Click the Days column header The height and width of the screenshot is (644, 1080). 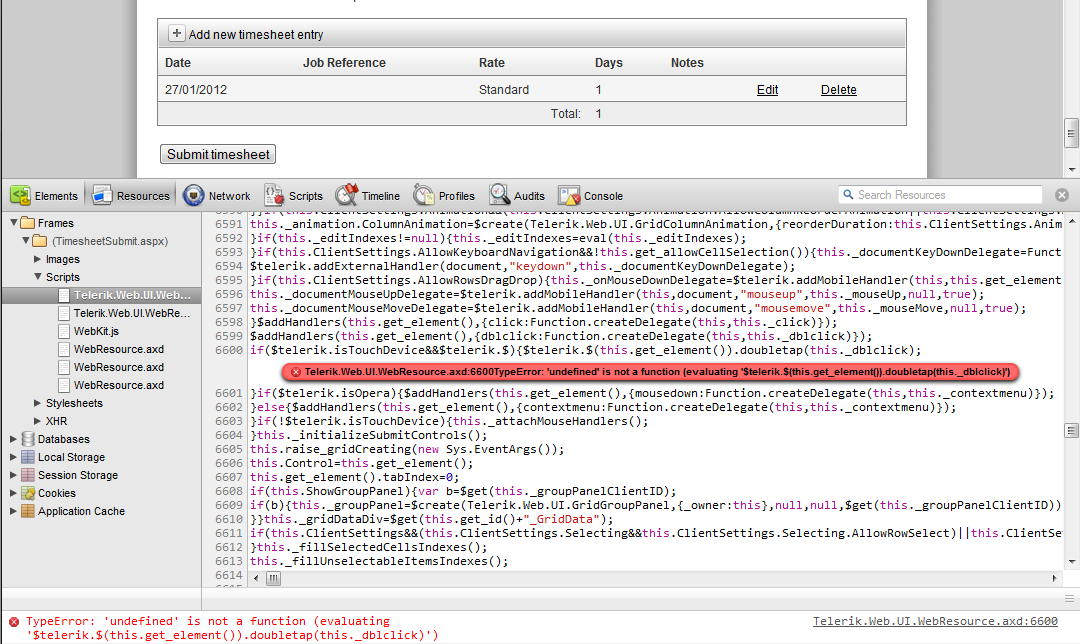click(609, 63)
